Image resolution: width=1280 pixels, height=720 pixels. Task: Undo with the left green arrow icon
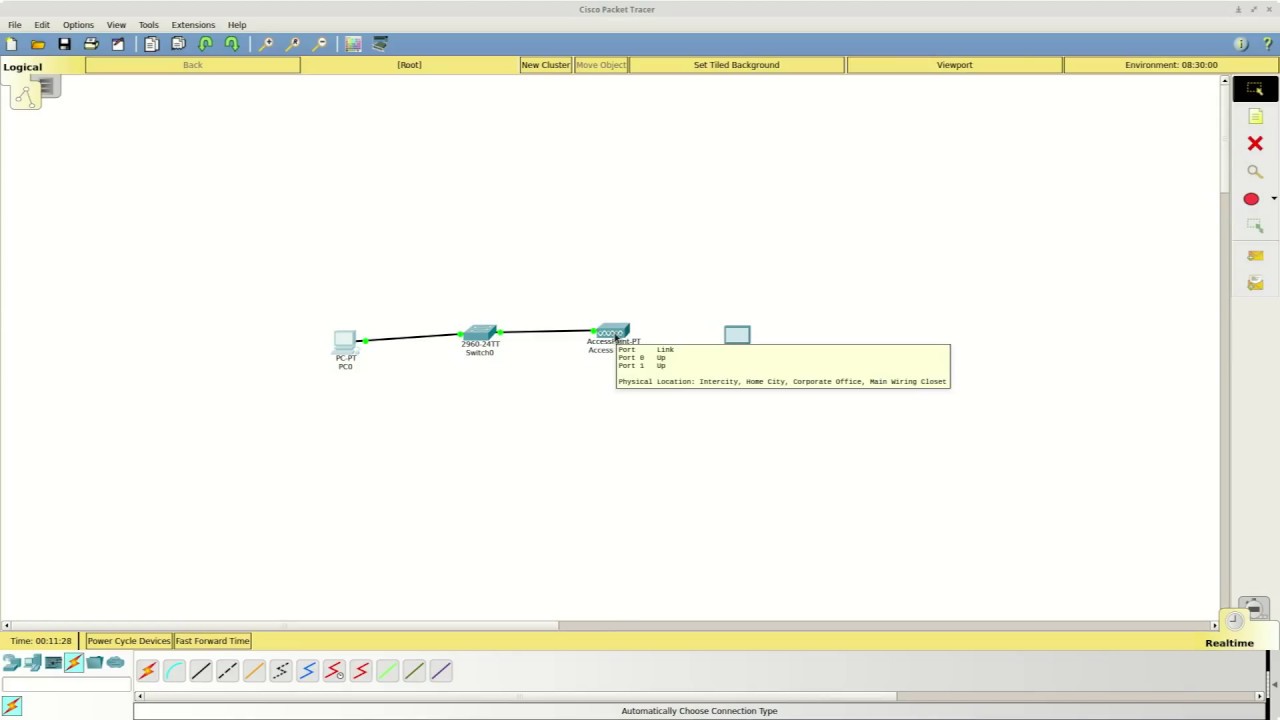205,44
